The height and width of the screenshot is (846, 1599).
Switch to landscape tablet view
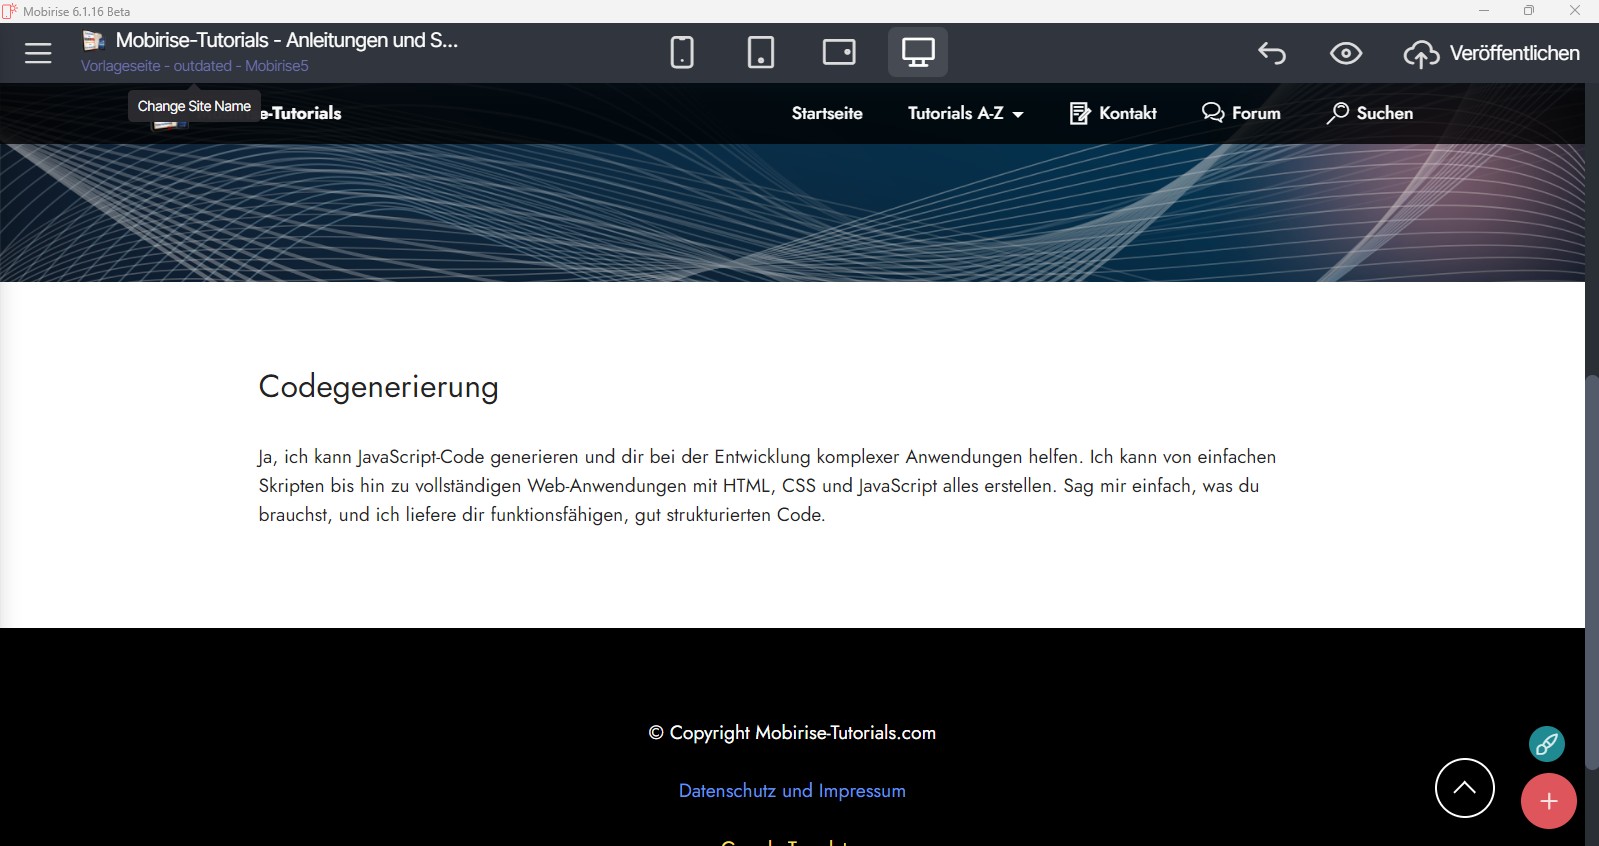pyautogui.click(x=839, y=52)
